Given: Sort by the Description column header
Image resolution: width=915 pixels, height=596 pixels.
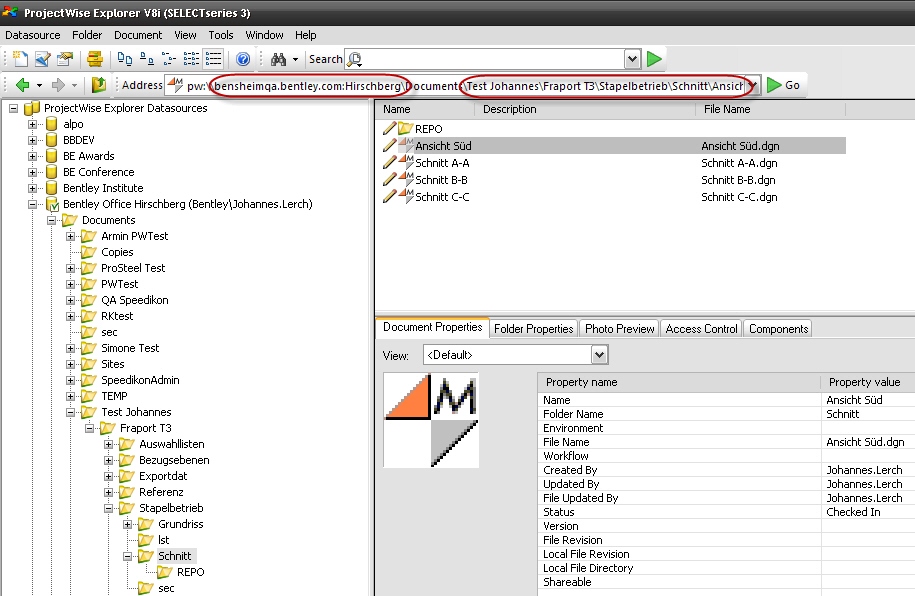Looking at the screenshot, I should [585, 109].
